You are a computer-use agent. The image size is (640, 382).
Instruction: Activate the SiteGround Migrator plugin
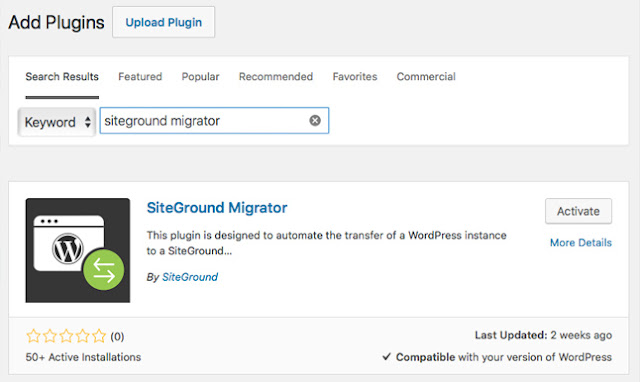pos(578,211)
